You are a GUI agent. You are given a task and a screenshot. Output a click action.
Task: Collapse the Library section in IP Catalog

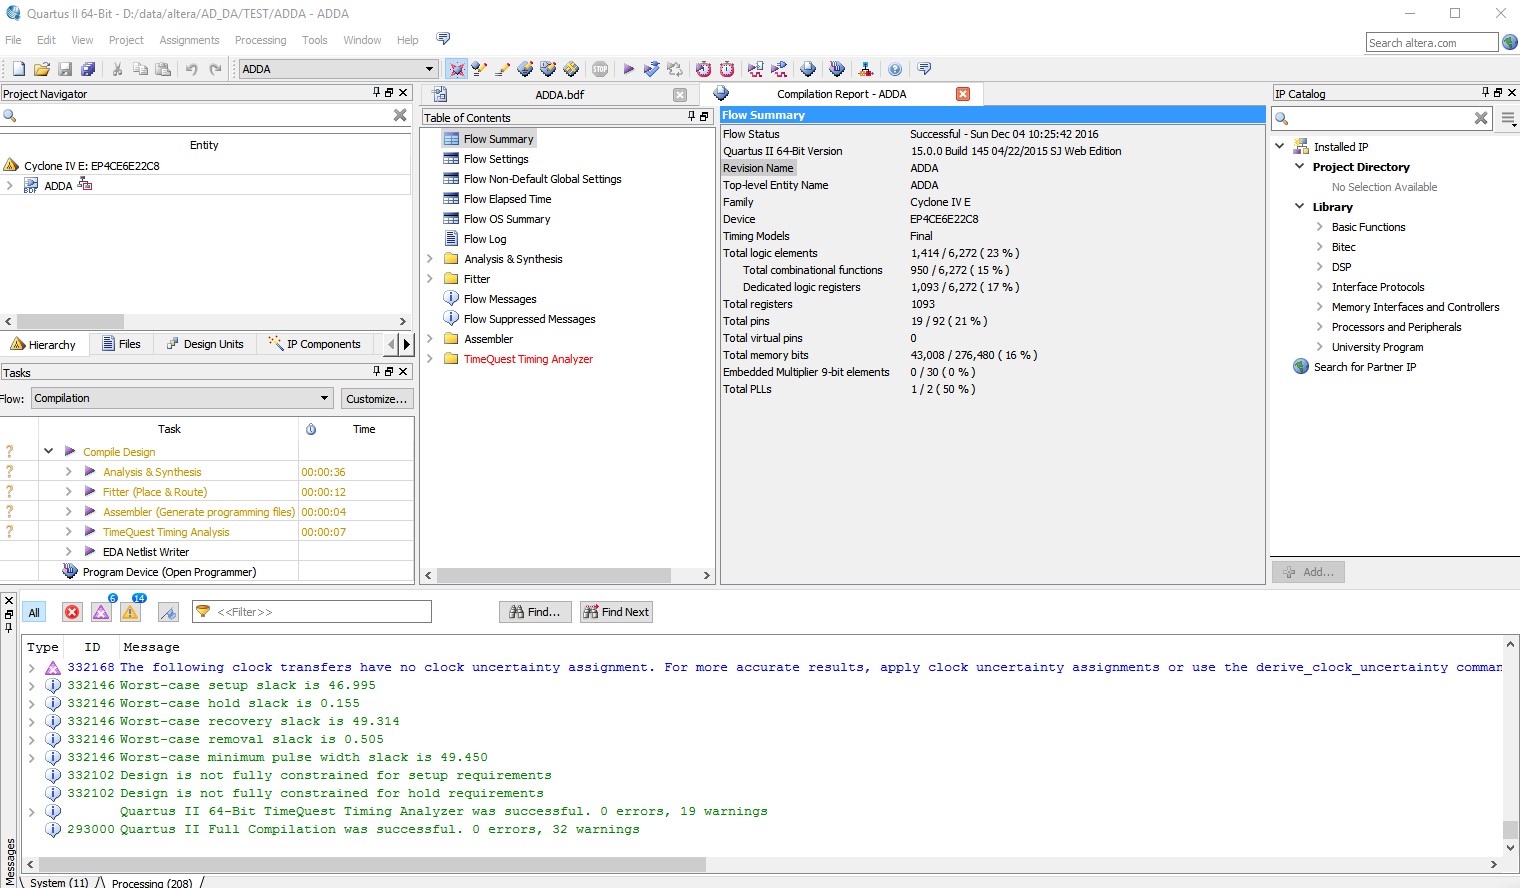pyautogui.click(x=1300, y=206)
